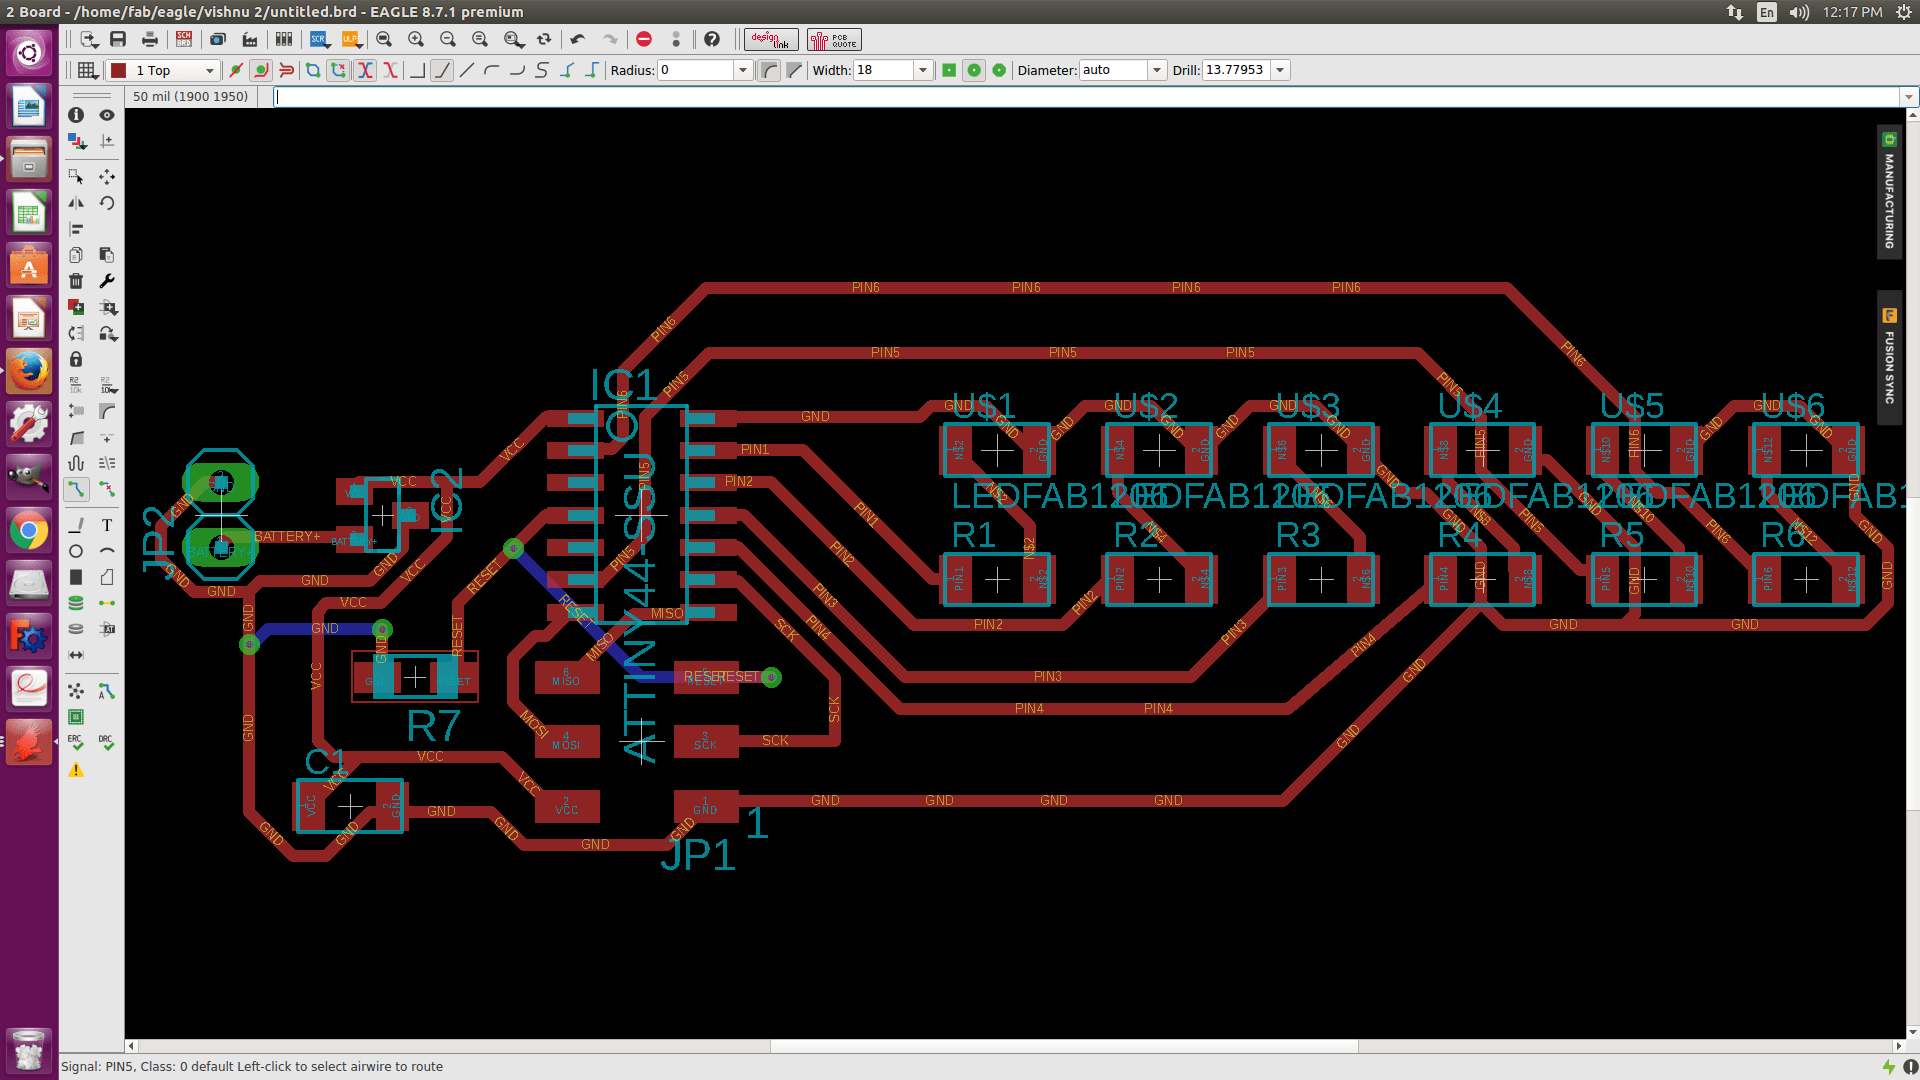Open Firefox from the Ubuntu launcher
This screenshot has height=1080, width=1920.
tap(28, 372)
